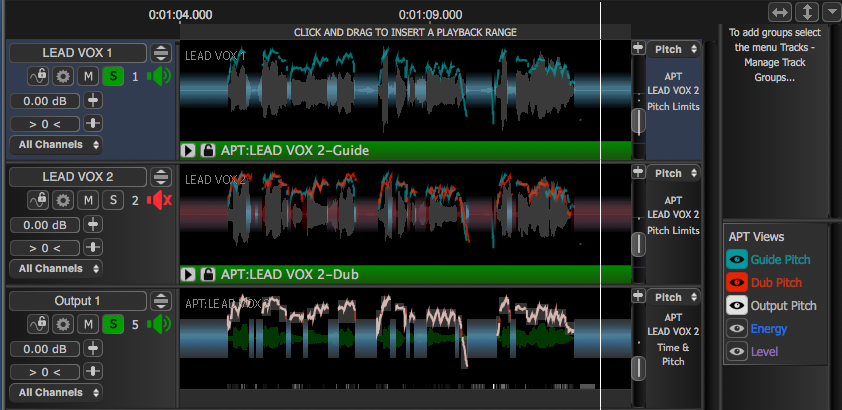Open the track options button beside Output 1
The width and height of the screenshot is (842, 410).
tap(160, 301)
